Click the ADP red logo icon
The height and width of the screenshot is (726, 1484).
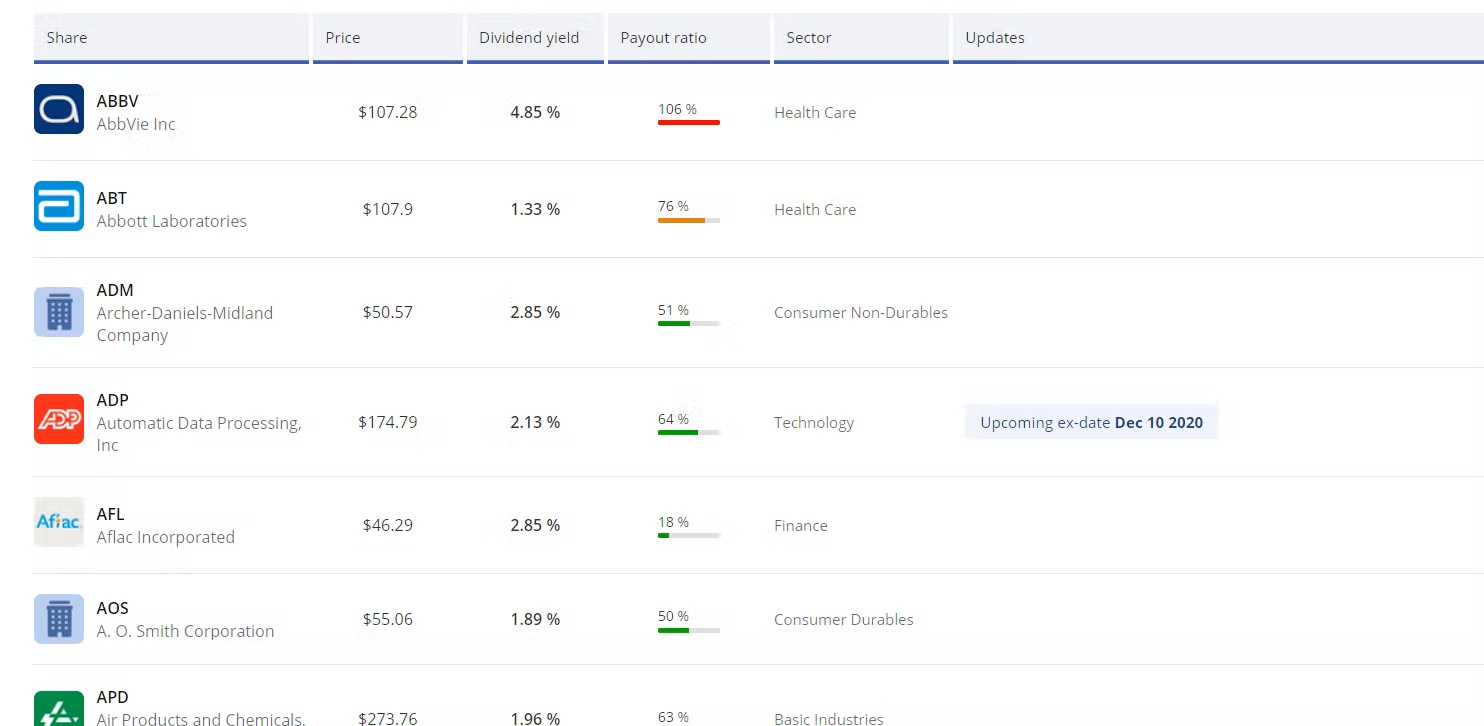pos(59,419)
